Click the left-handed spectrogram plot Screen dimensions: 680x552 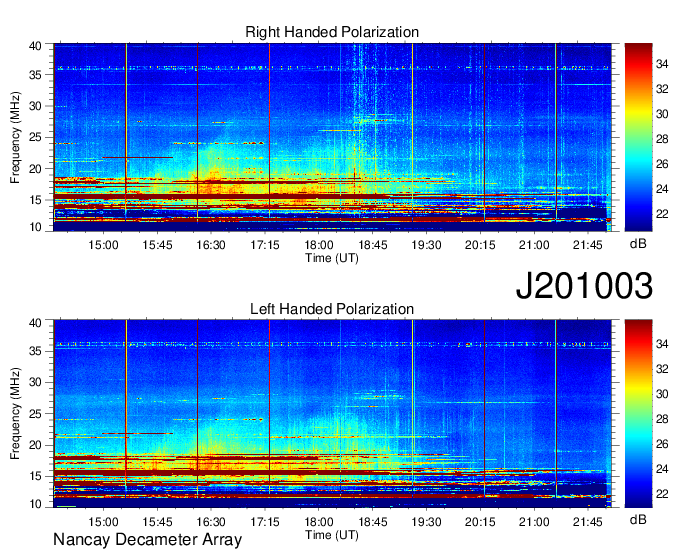pos(333,414)
